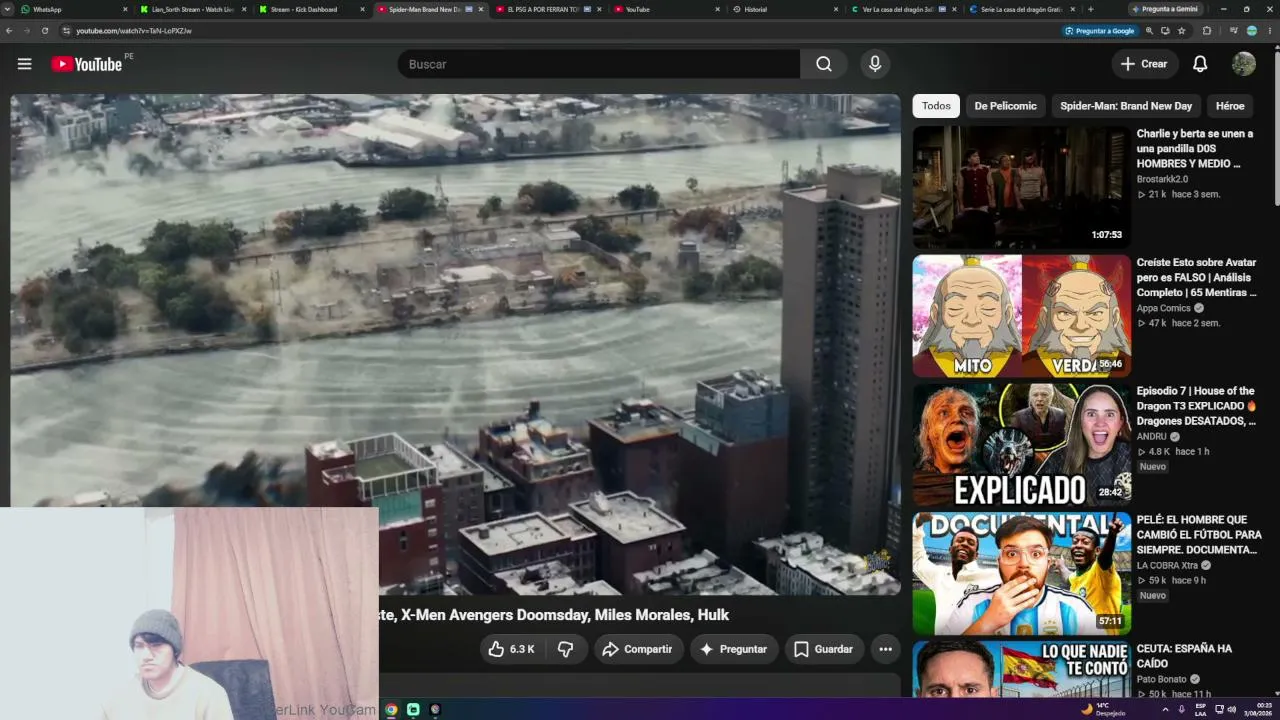Open more actions three-dot menu
1280x720 pixels.
coord(885,649)
